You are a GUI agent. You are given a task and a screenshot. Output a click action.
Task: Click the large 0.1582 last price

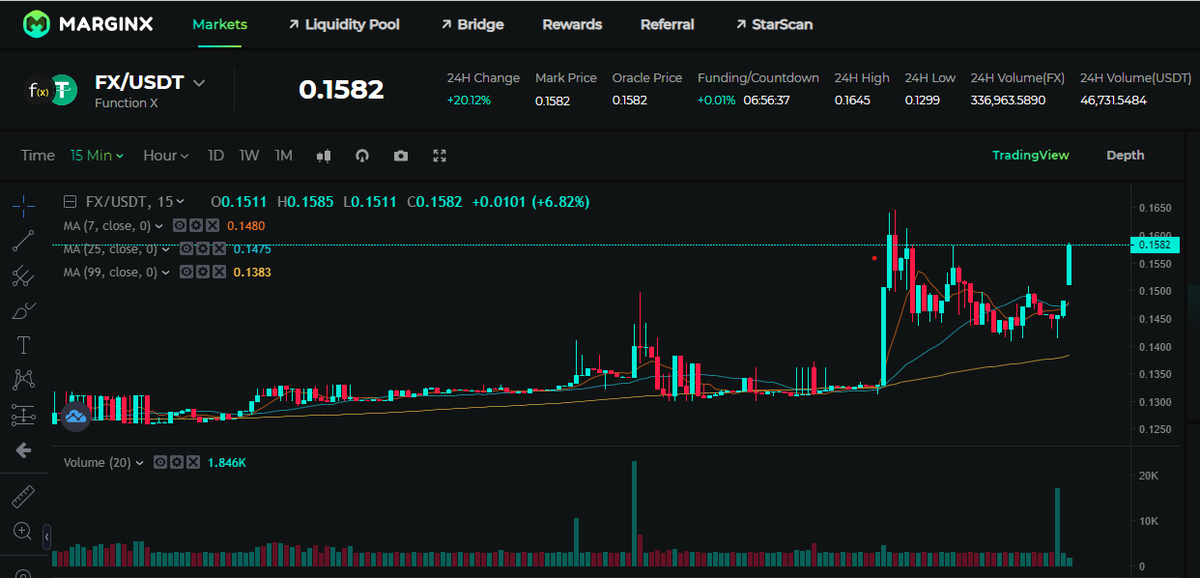pos(341,90)
